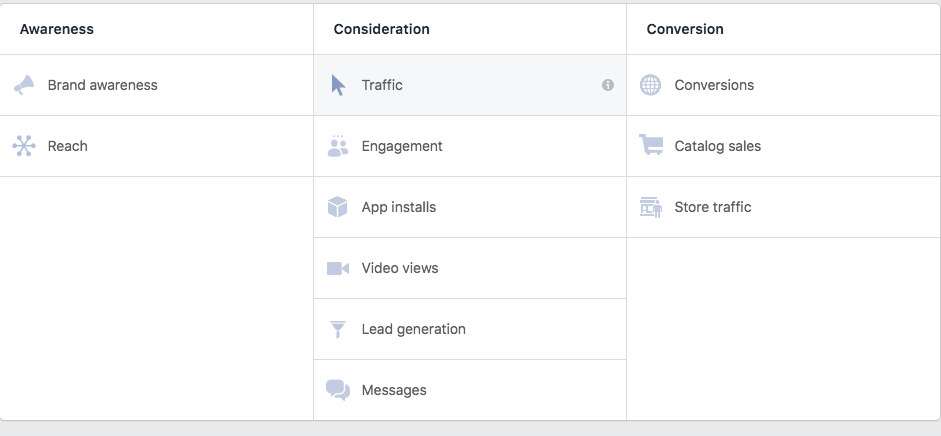Pick the Engagement objective text

pos(402,146)
